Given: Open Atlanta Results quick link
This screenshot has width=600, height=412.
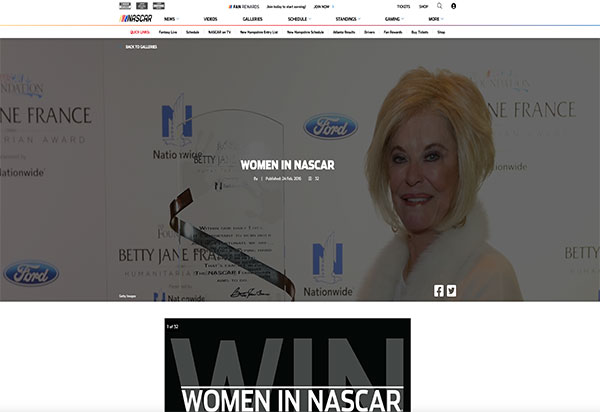Looking at the screenshot, I should tap(344, 32).
